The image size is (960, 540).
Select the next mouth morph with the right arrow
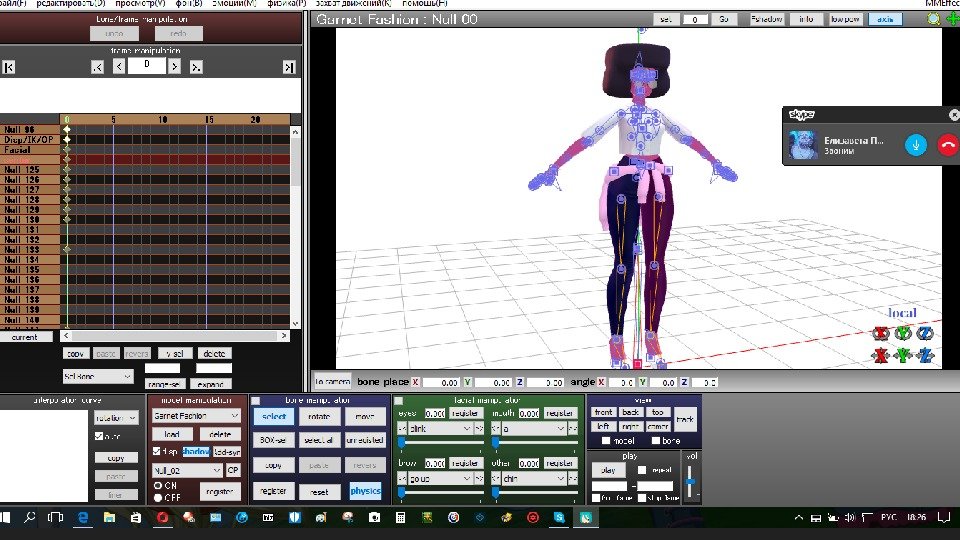[x=572, y=429]
